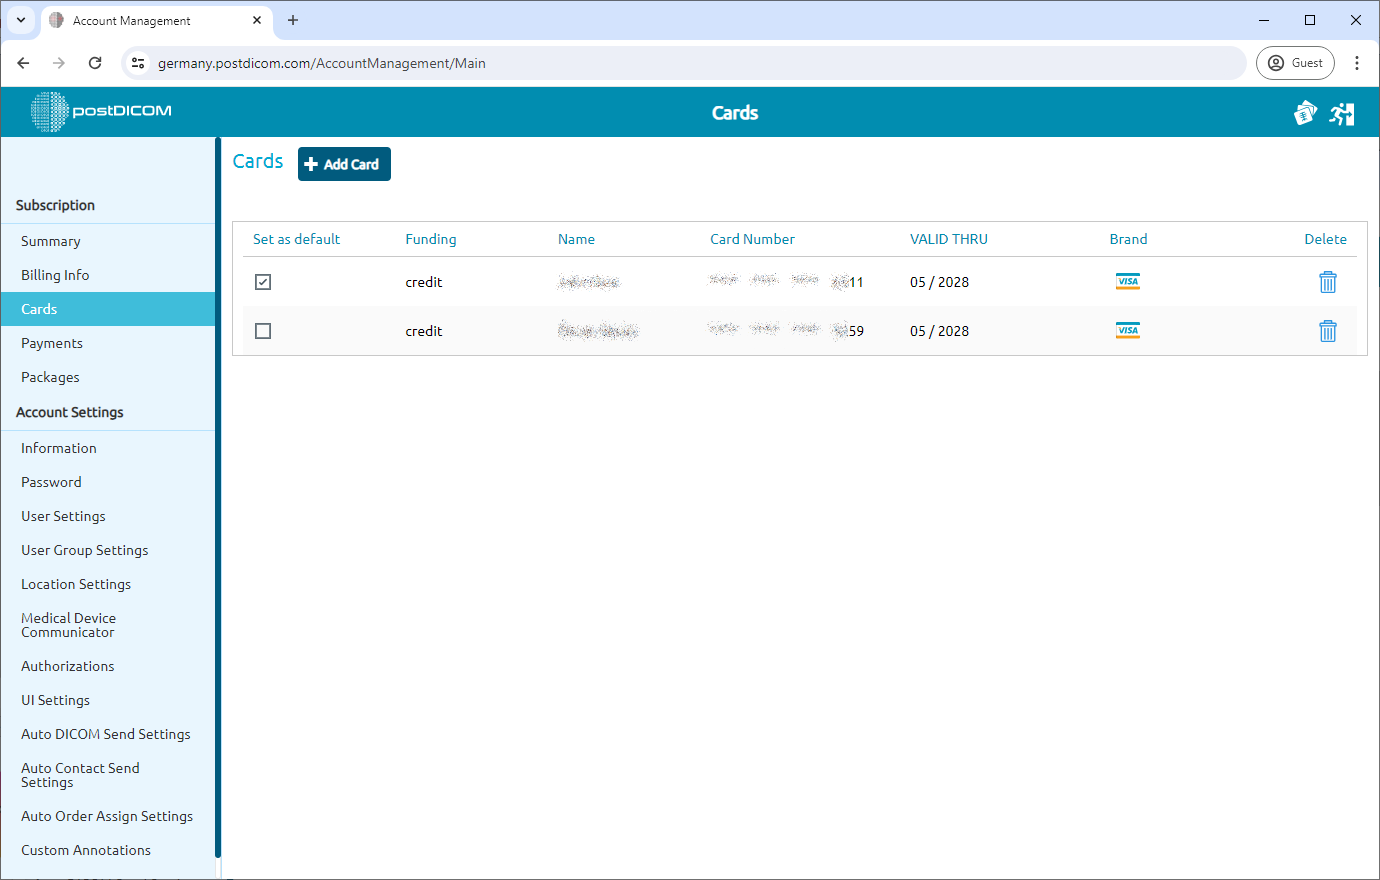The image size is (1380, 880).
Task: Reload the page with the refresh icon
Action: [95, 63]
